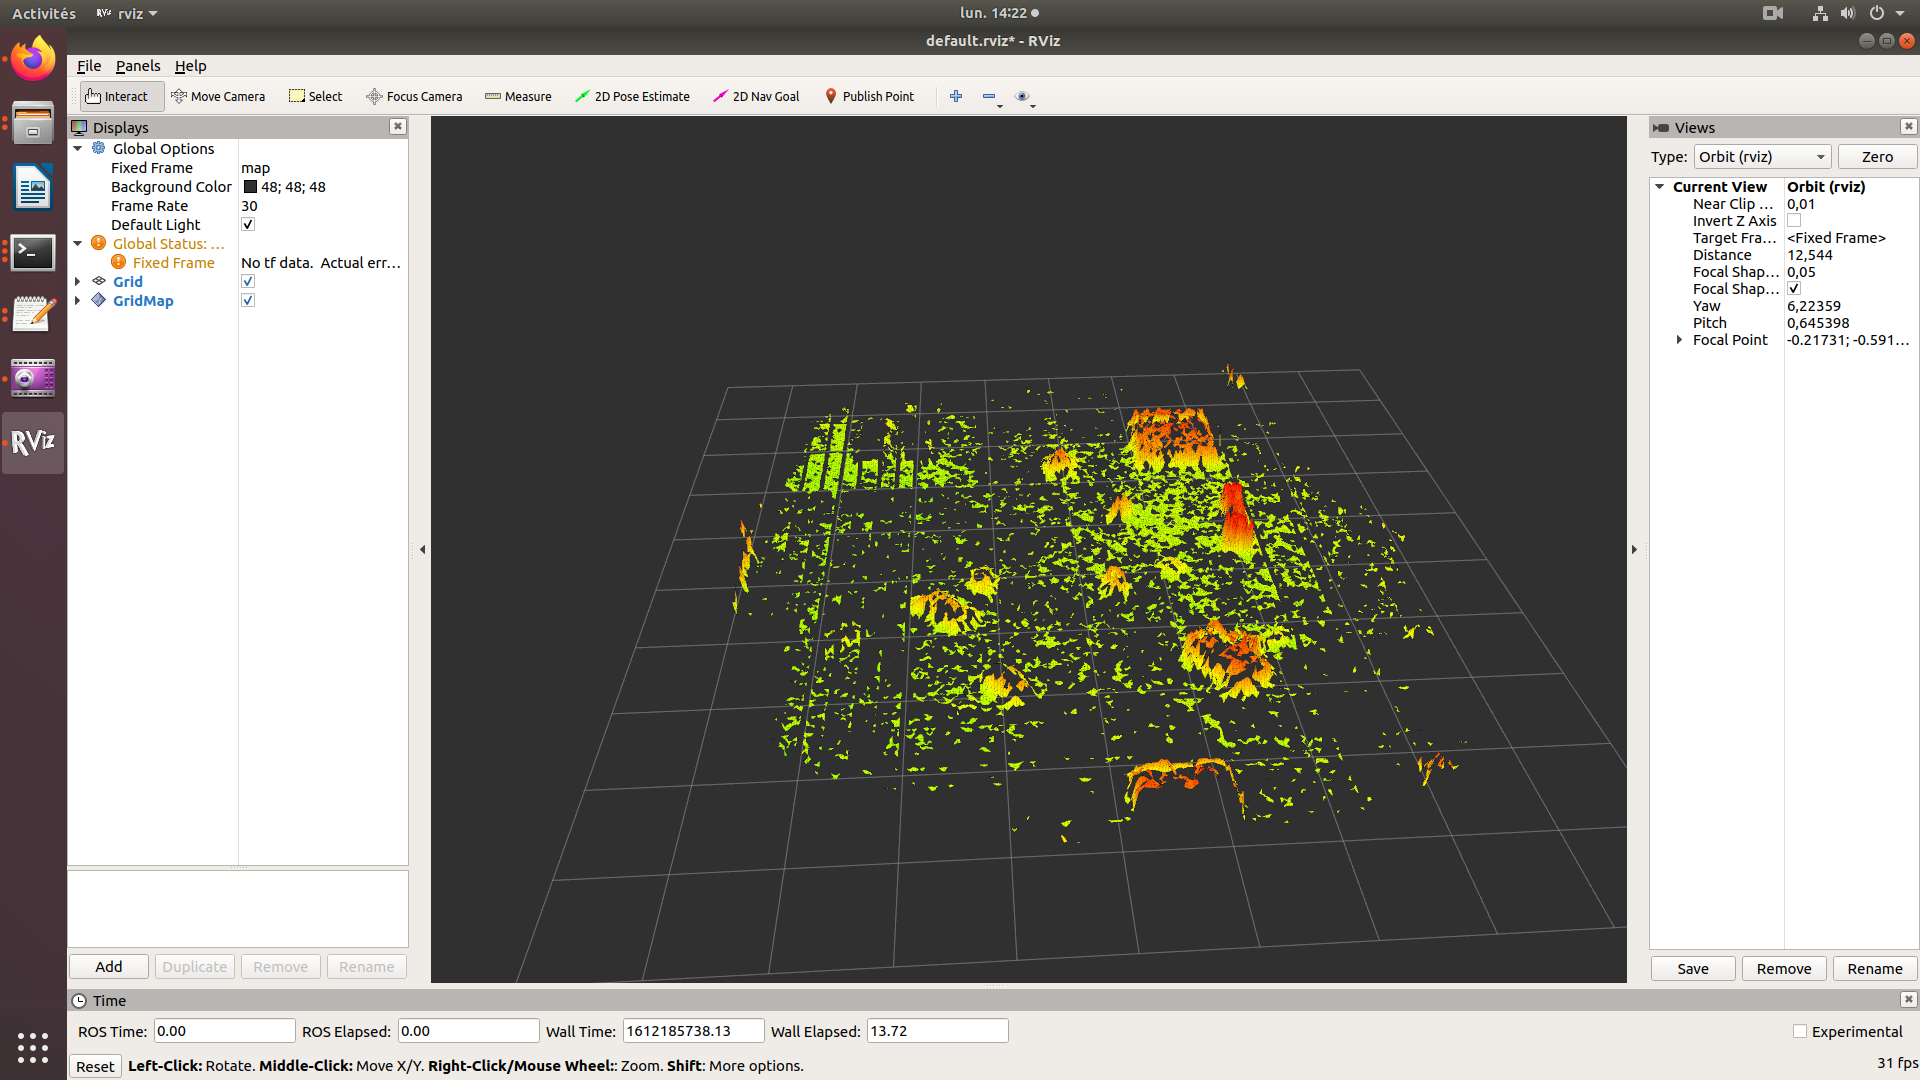Collapse the Global Options tree

[78, 148]
